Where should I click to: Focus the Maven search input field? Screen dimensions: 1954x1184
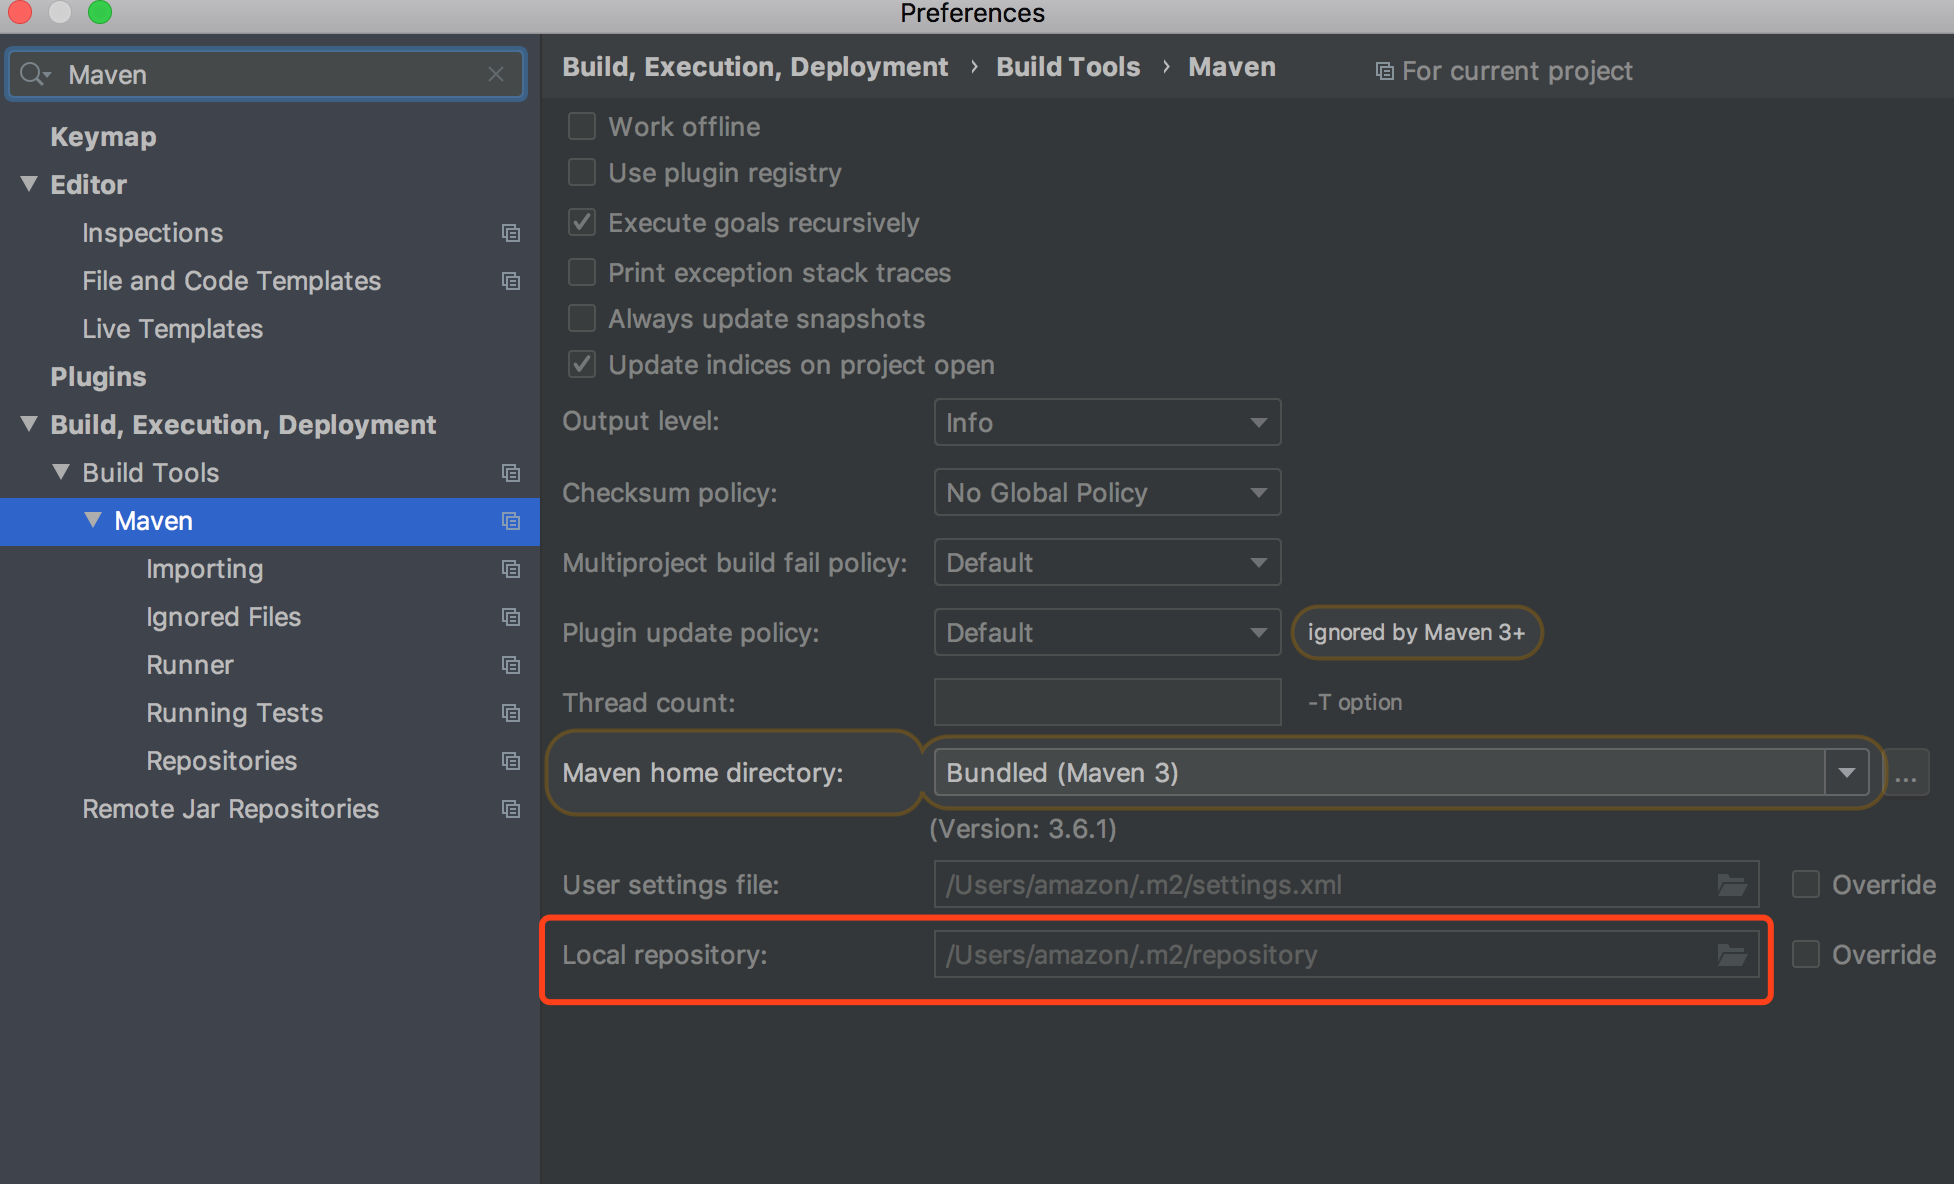pos(267,74)
